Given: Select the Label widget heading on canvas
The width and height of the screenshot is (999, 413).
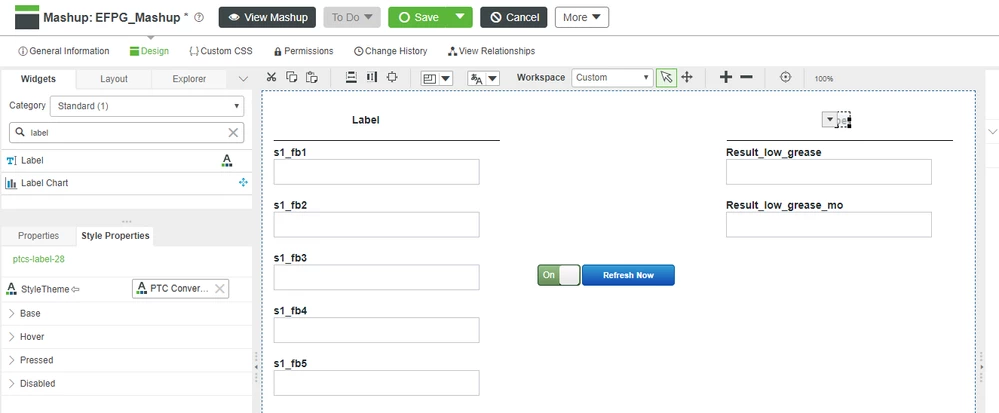Looking at the screenshot, I should (x=366, y=120).
